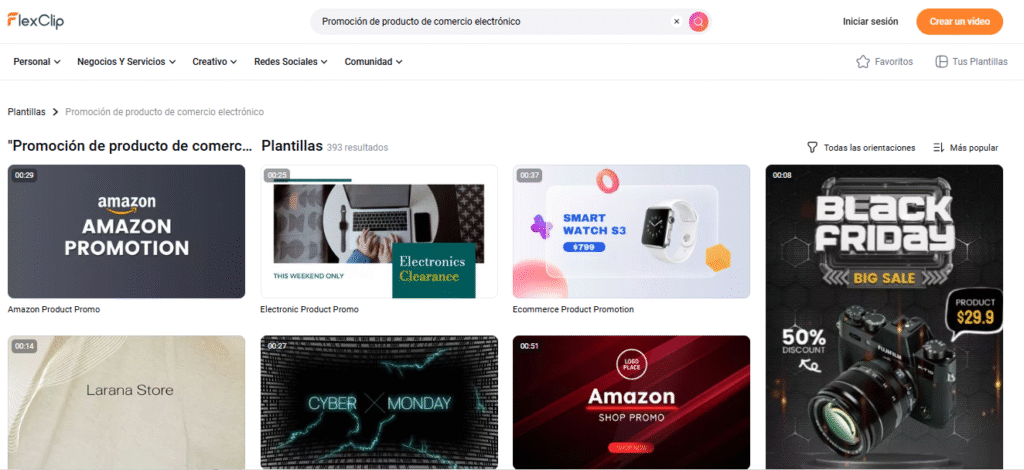Open Tus Plantillas icon

(x=941, y=62)
